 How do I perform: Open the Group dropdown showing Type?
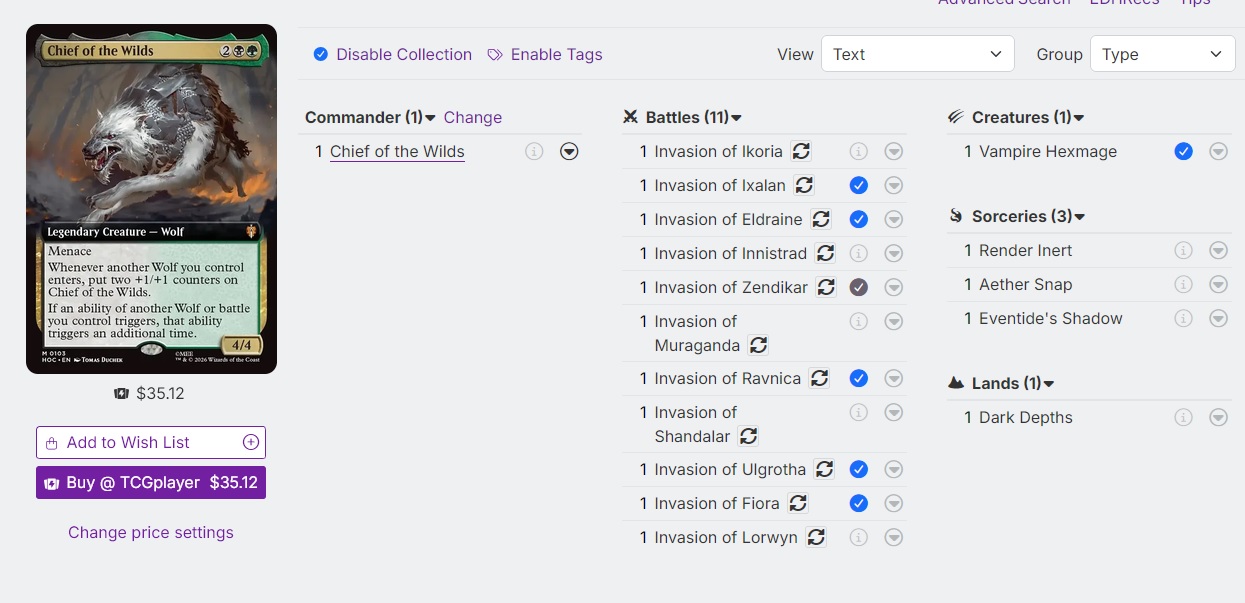pyautogui.click(x=1163, y=54)
